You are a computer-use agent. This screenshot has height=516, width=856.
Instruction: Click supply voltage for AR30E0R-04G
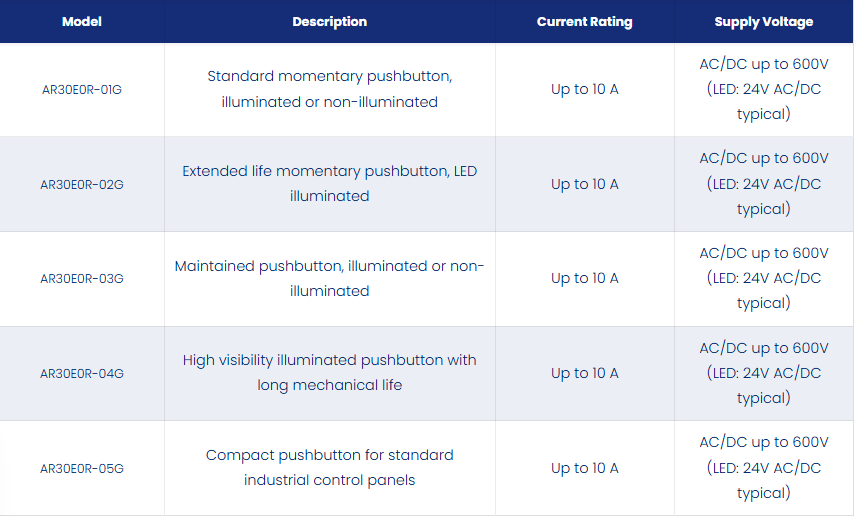tap(764, 373)
